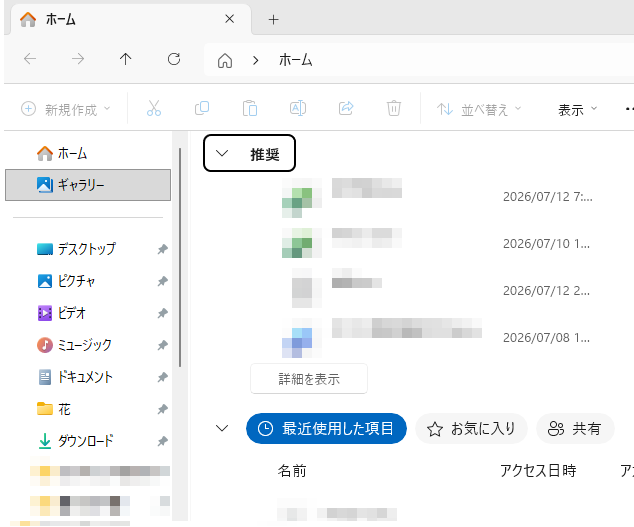Image resolution: width=634 pixels, height=527 pixels.
Task: Expand the address bar chevron after home icon
Action: click(255, 61)
